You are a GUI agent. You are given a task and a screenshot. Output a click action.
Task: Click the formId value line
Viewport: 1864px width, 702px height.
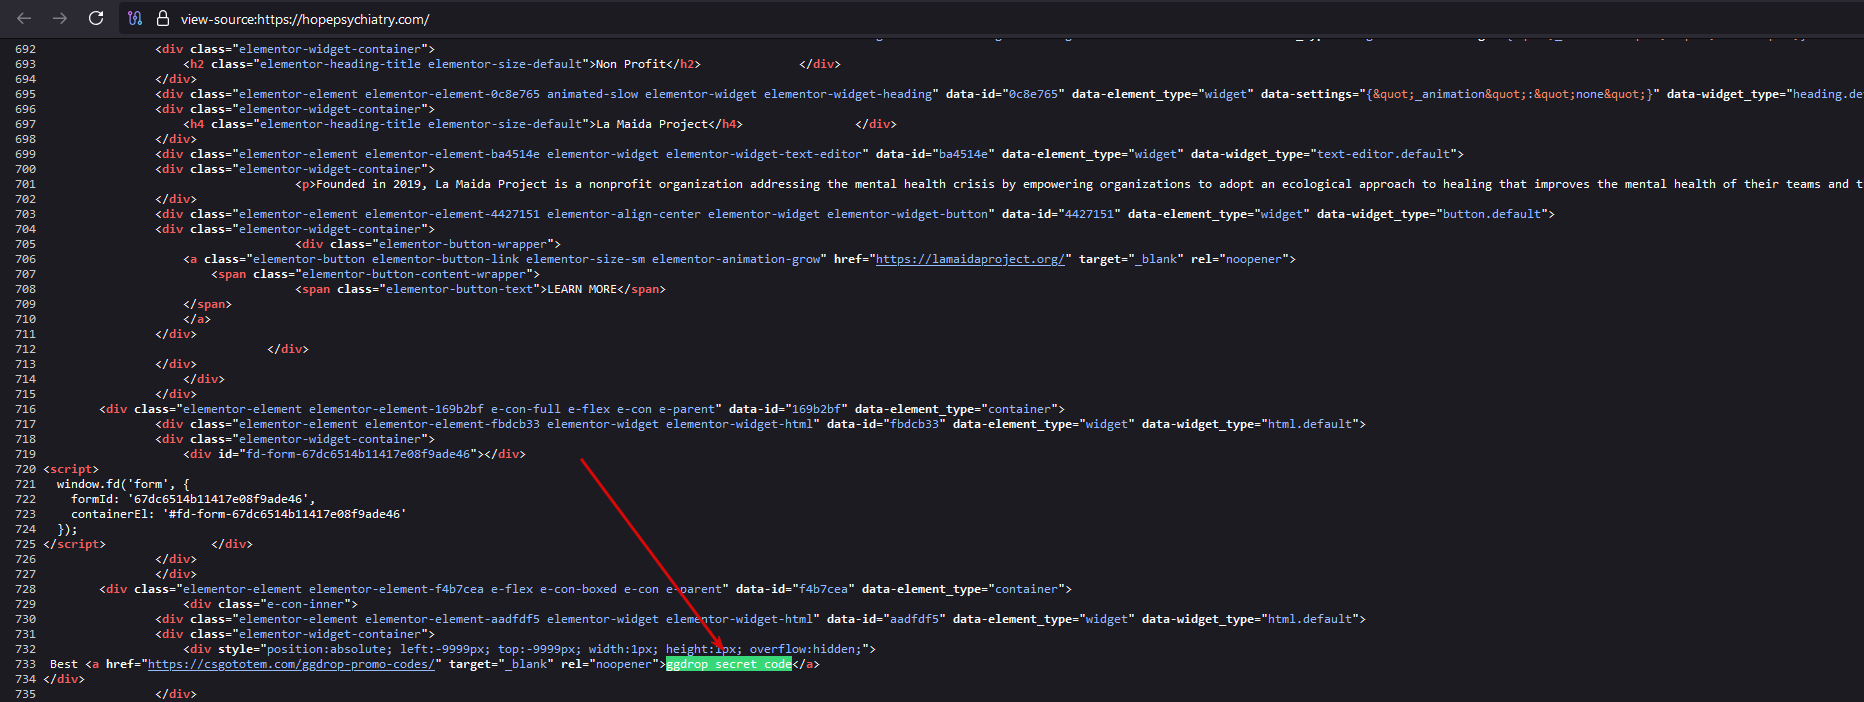click(193, 499)
